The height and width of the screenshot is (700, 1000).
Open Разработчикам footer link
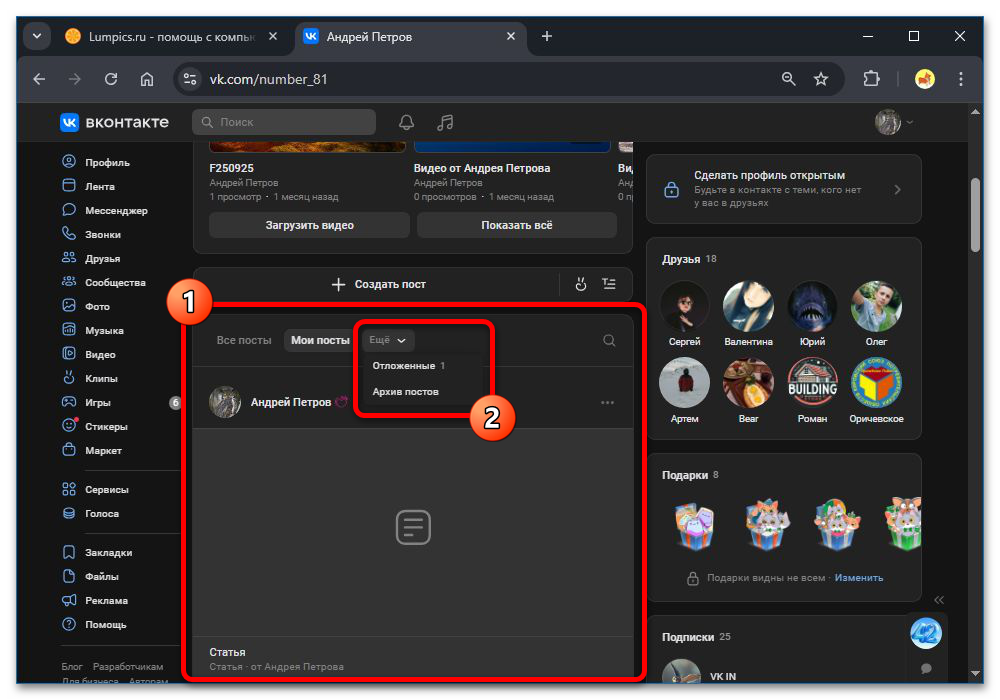pos(128,666)
